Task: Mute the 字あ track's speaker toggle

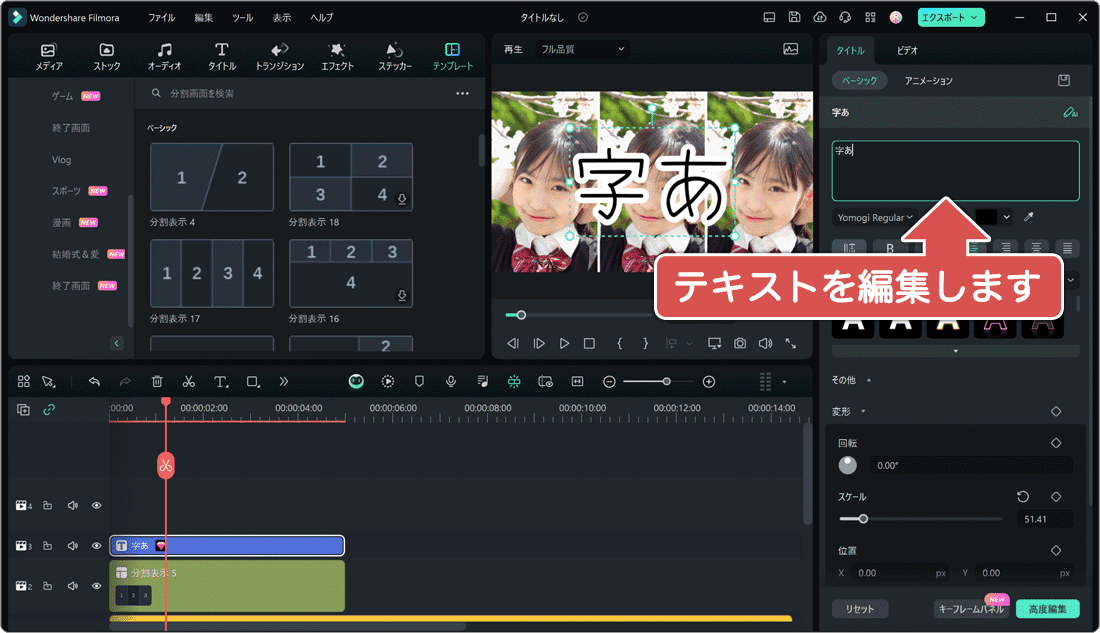Action: tap(72, 545)
